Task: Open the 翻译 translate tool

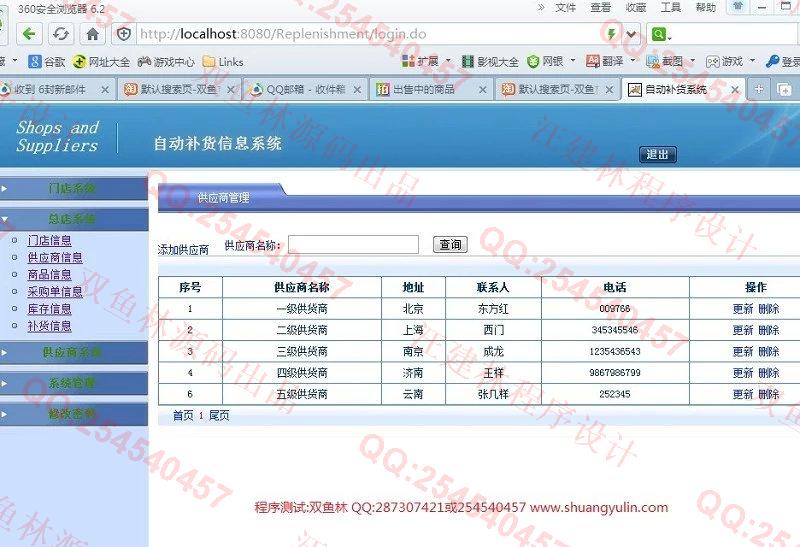Action: click(605, 61)
